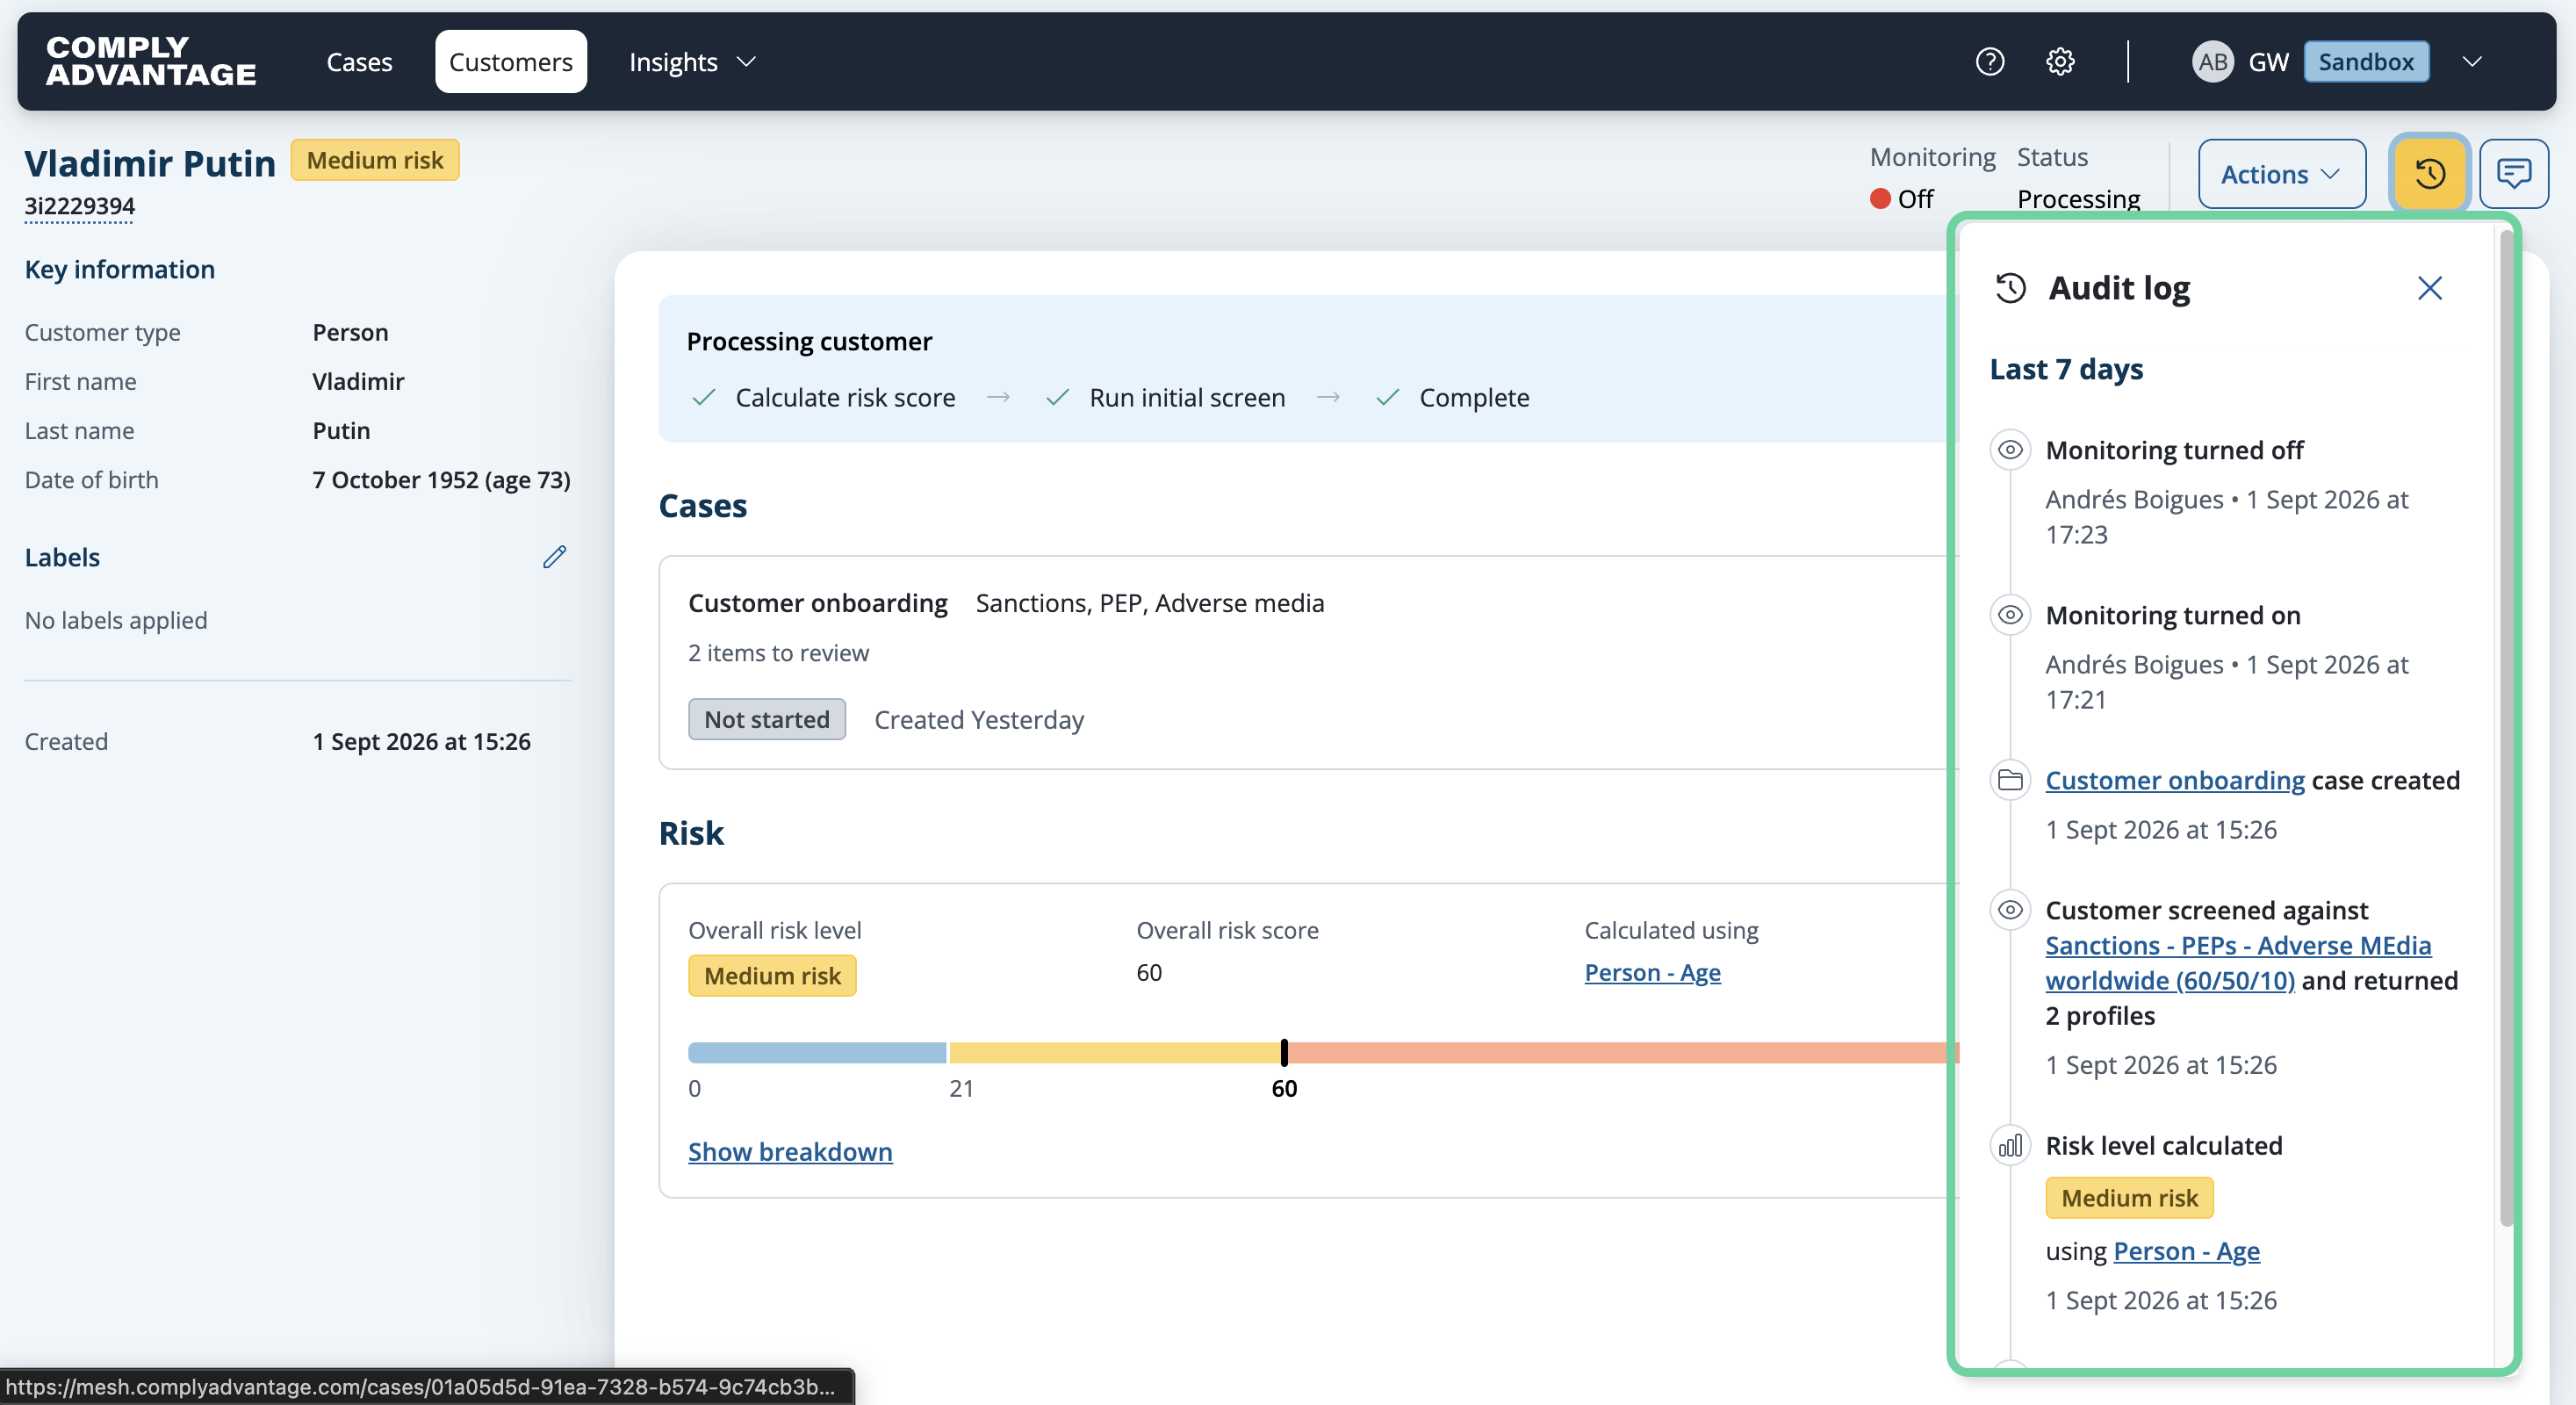Click eye icon beside Customer screened against
The height and width of the screenshot is (1405, 2576).
coord(2010,910)
